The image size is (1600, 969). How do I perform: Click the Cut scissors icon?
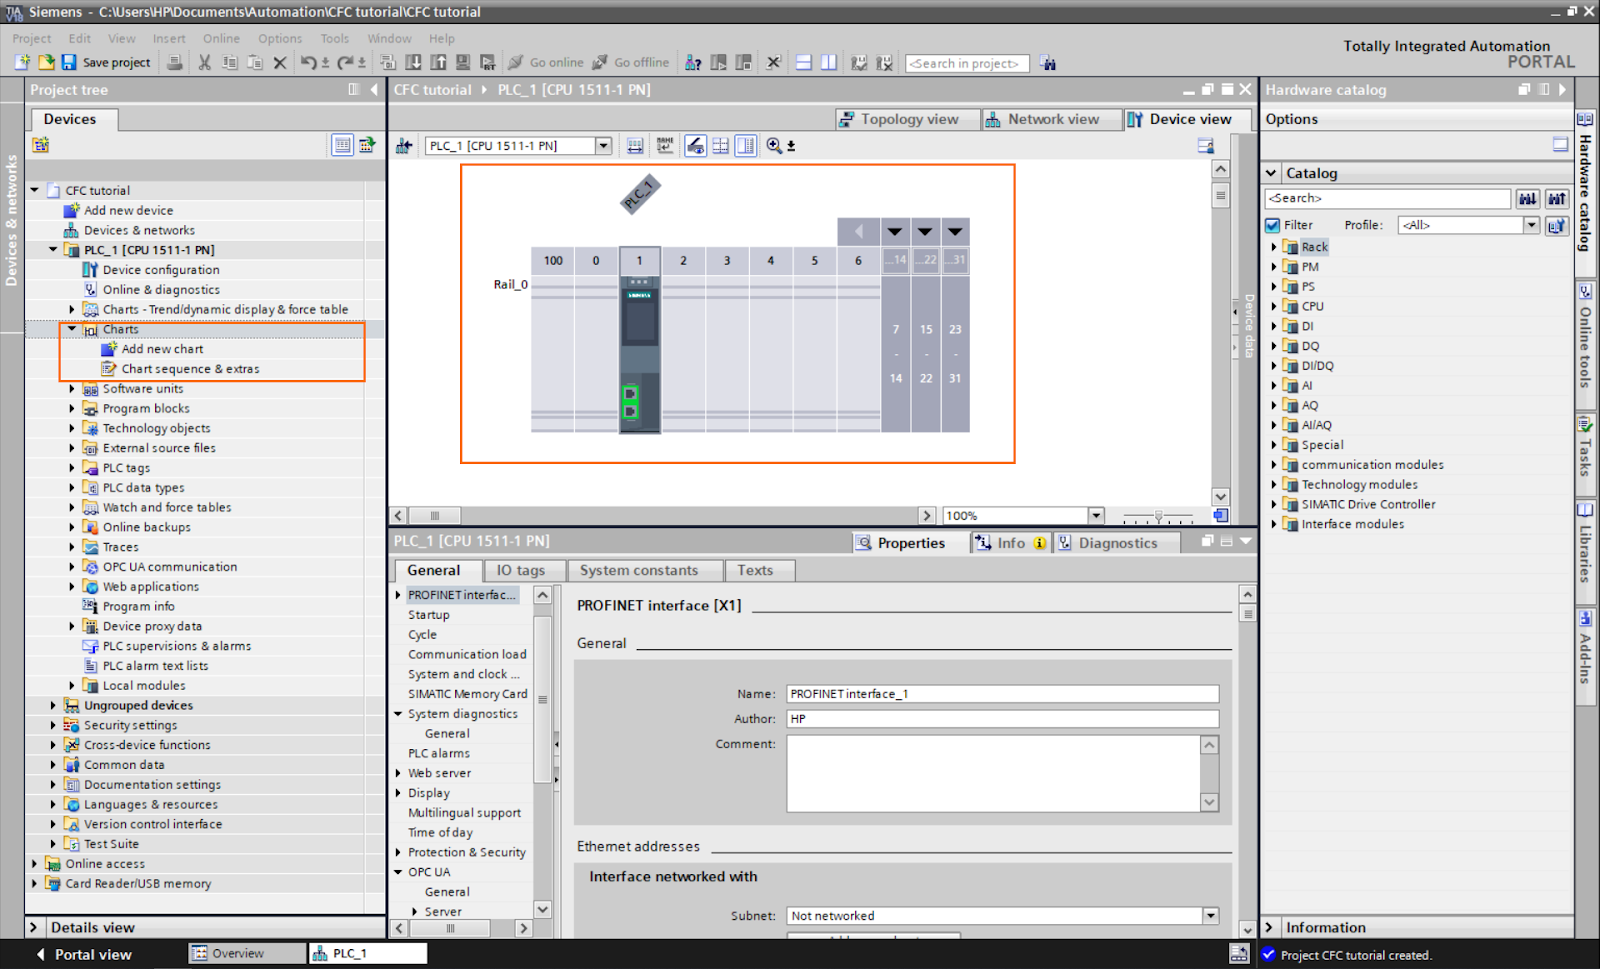[204, 62]
